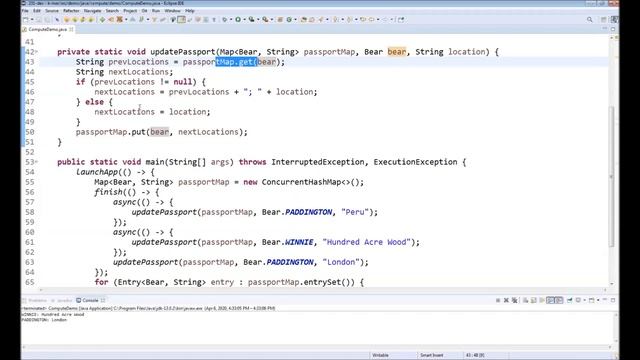Screen dimensions: 640x360
Task: Open the External Tools dropdown arrow
Action: coord(271,19)
